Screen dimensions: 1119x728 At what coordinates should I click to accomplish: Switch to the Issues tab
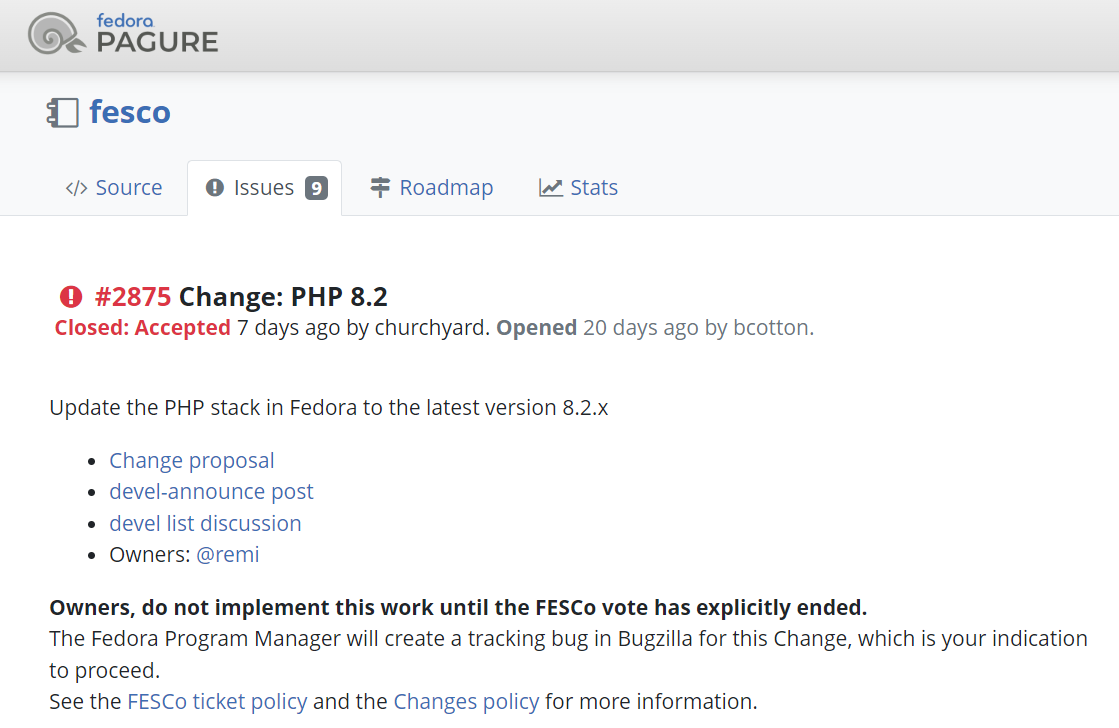[263, 188]
